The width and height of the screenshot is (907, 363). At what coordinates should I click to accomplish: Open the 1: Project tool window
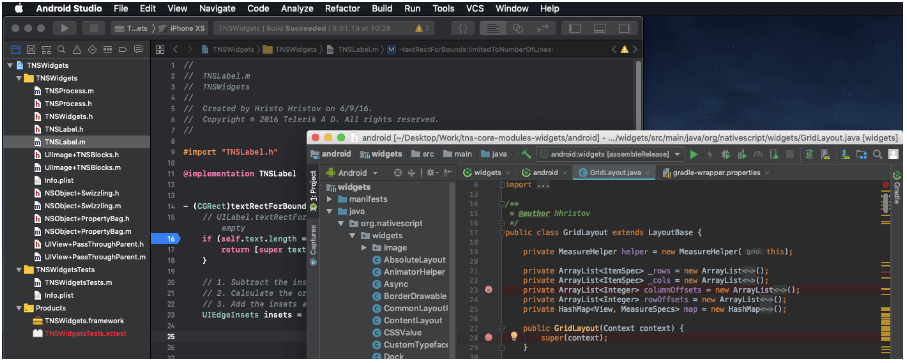[x=314, y=191]
